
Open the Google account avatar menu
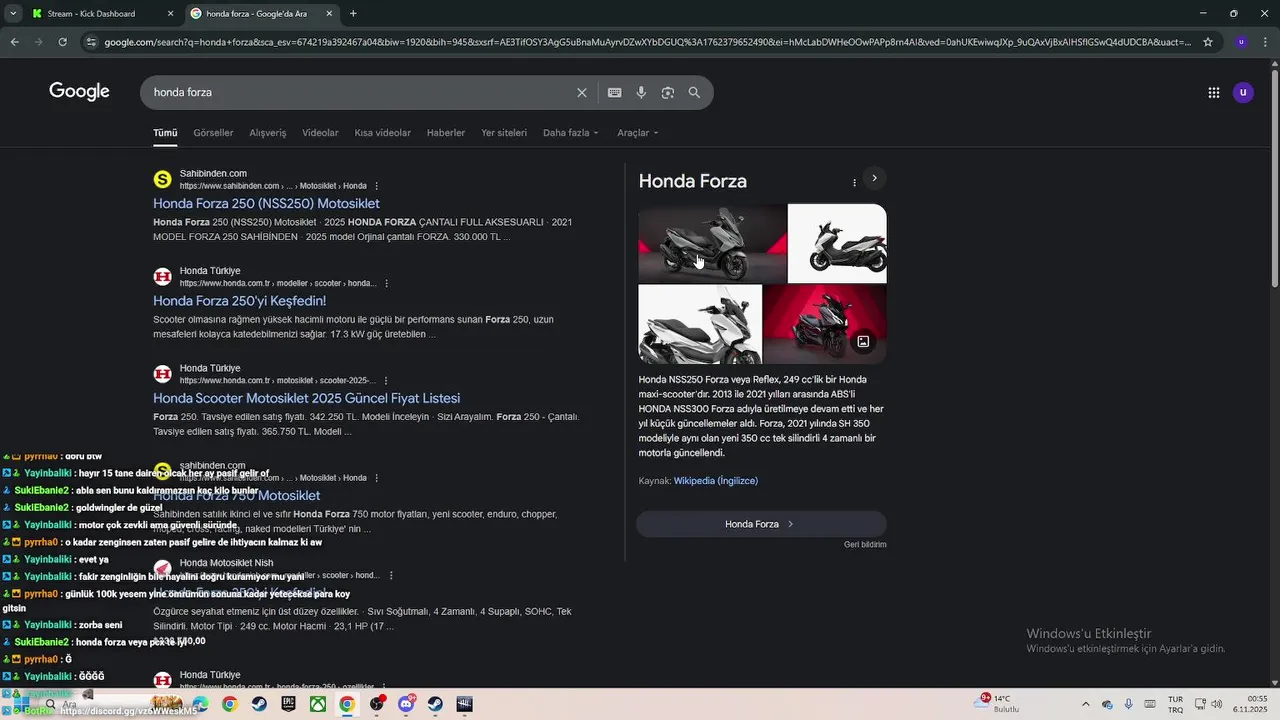pyautogui.click(x=1243, y=92)
